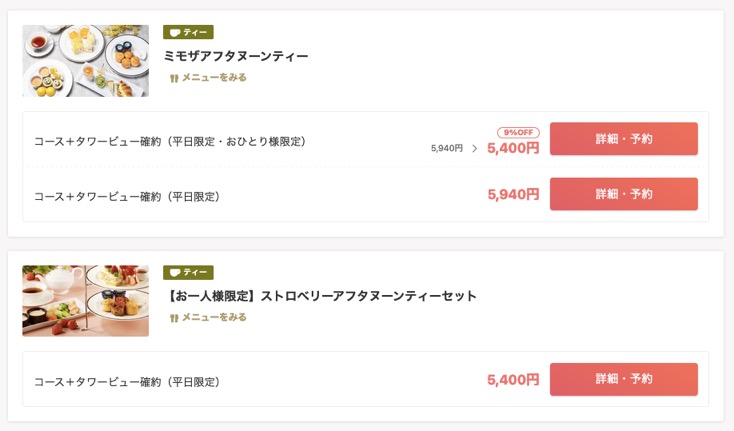
Task: Click the 5,400円 price of the Strawberry set
Action: (513, 380)
